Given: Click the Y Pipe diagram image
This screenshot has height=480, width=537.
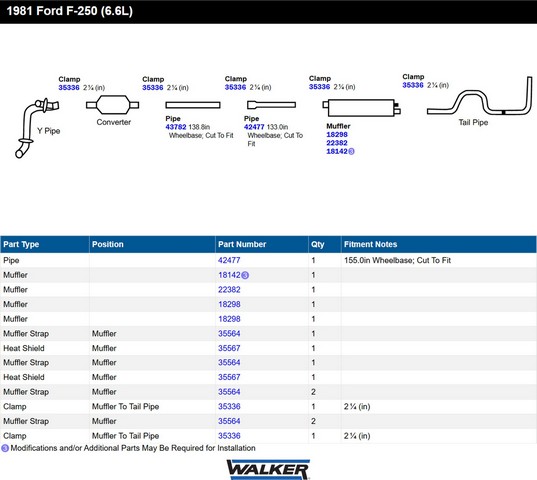Looking at the screenshot, I should (x=36, y=128).
